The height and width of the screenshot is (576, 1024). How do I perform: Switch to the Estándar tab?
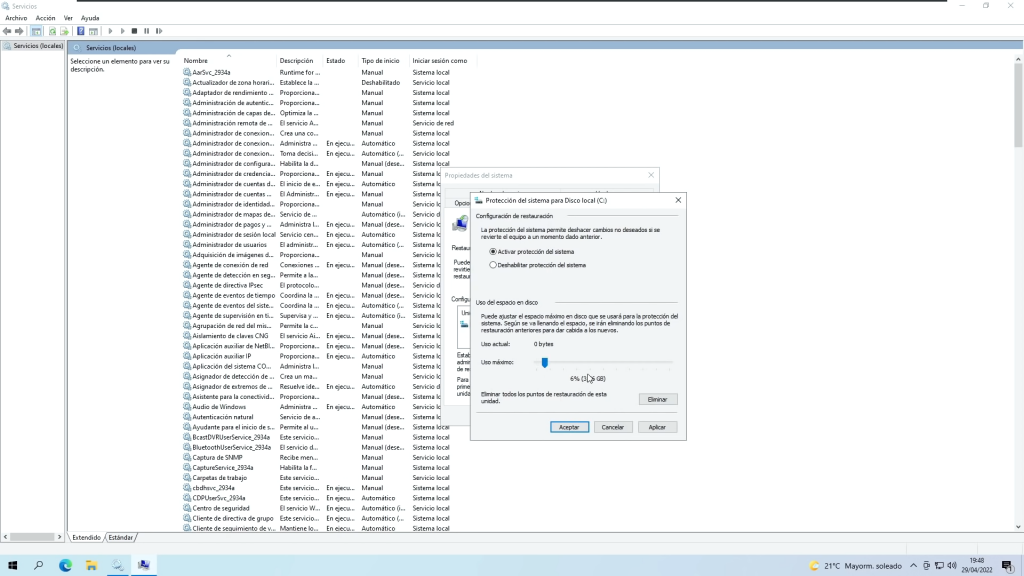[x=121, y=537]
